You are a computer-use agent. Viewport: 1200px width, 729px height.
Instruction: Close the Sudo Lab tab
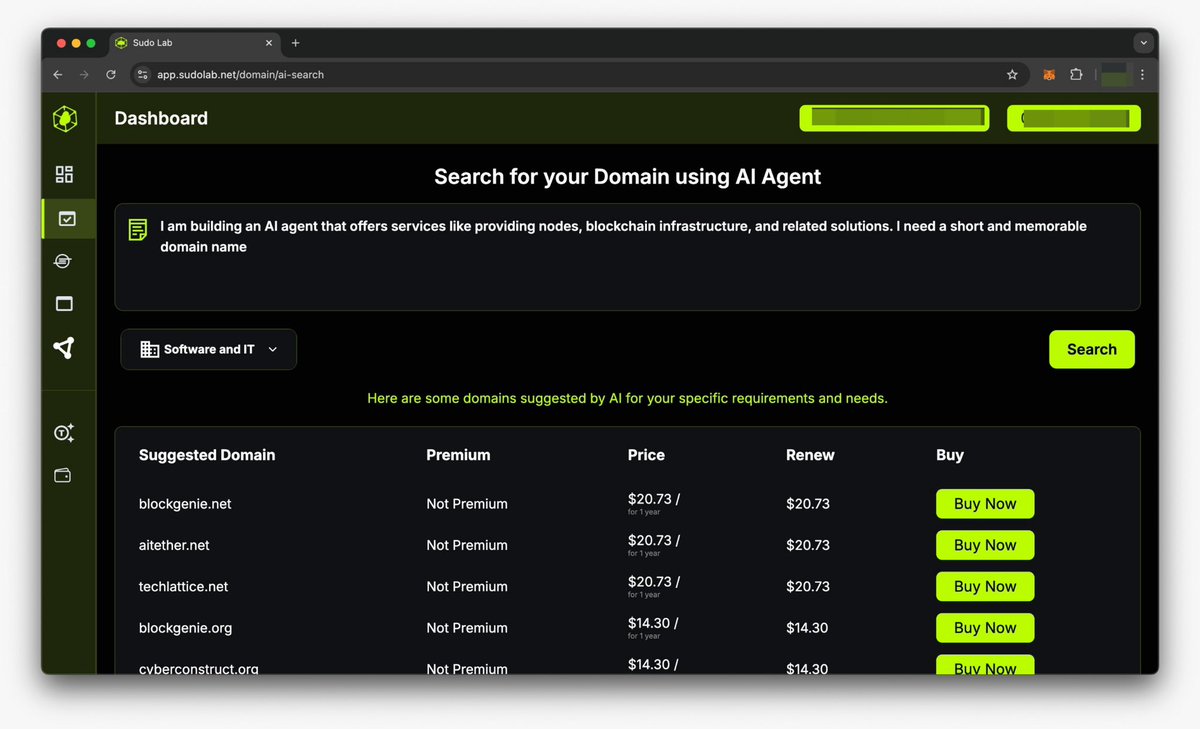pyautogui.click(x=269, y=43)
